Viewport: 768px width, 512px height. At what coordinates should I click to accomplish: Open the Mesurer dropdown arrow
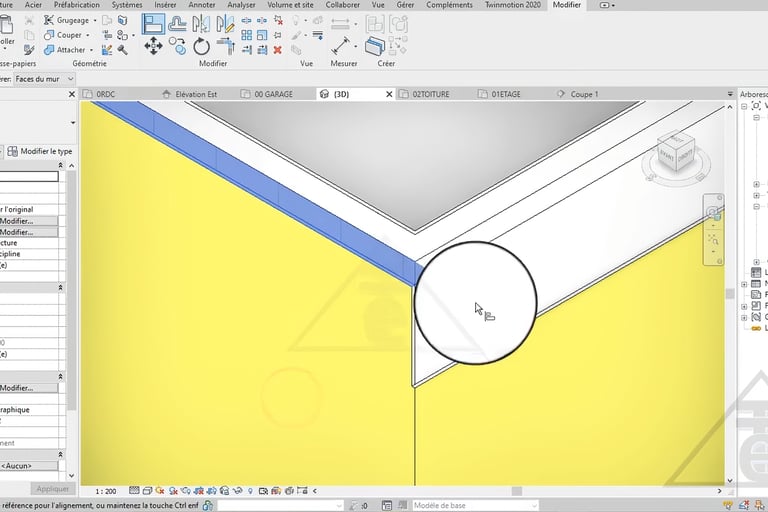tap(355, 47)
